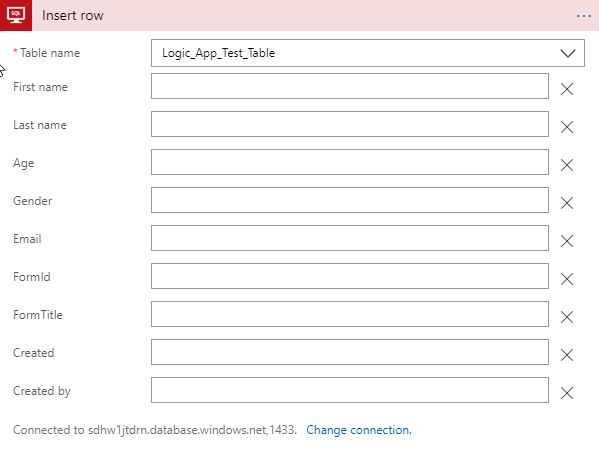Click into the Gender input box
Screen dimensions: 599x453
pos(350,200)
